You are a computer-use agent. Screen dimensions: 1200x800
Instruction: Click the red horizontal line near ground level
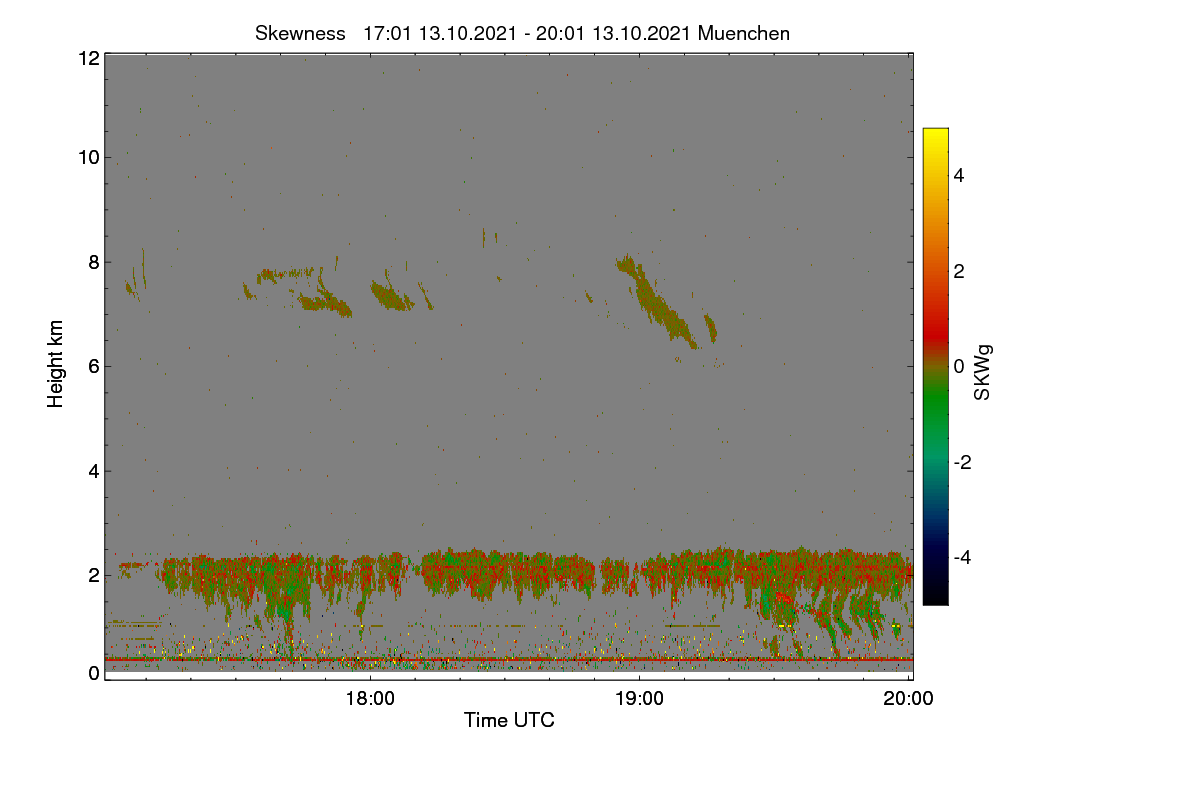point(508,660)
